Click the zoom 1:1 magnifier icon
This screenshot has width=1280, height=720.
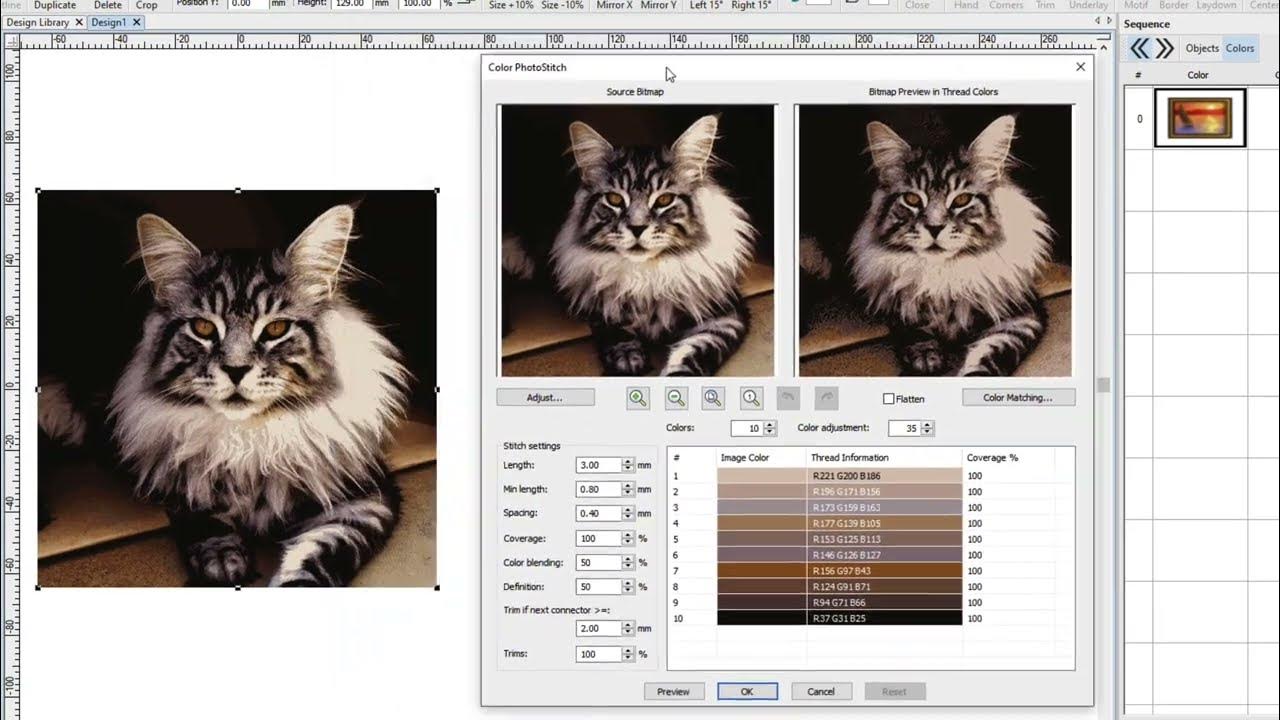pos(751,398)
